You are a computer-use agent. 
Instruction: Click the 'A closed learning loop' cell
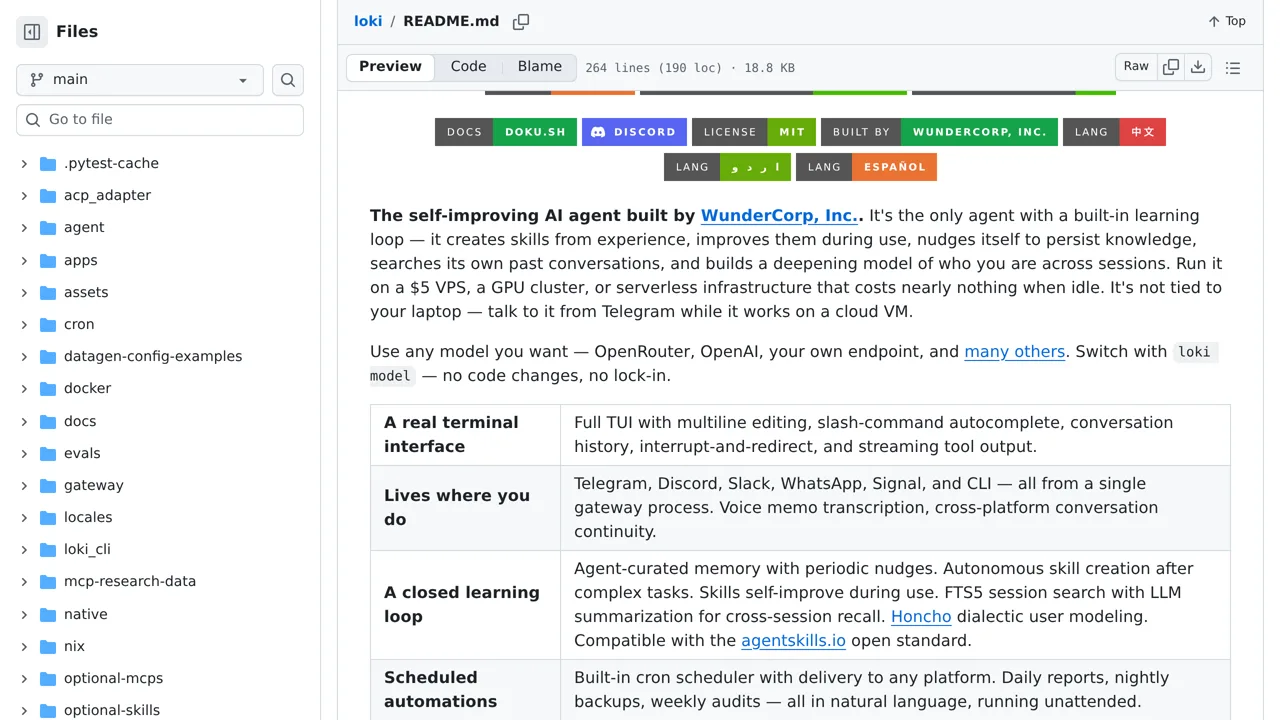click(465, 605)
